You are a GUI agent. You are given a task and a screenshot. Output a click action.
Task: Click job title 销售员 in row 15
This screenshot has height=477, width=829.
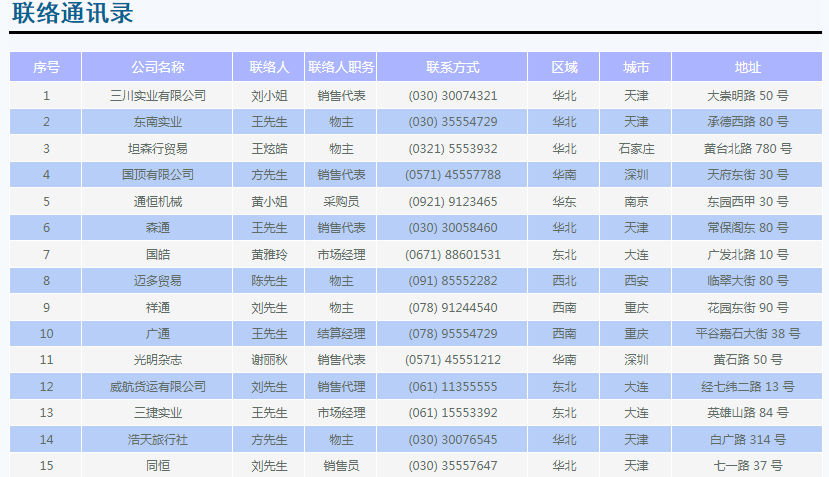[x=340, y=465]
